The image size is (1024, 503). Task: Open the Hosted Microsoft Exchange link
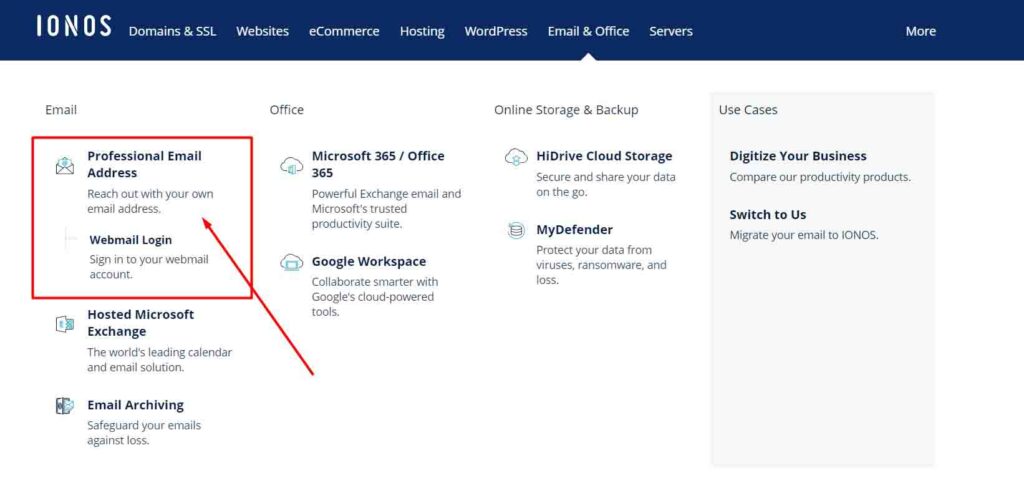140,323
